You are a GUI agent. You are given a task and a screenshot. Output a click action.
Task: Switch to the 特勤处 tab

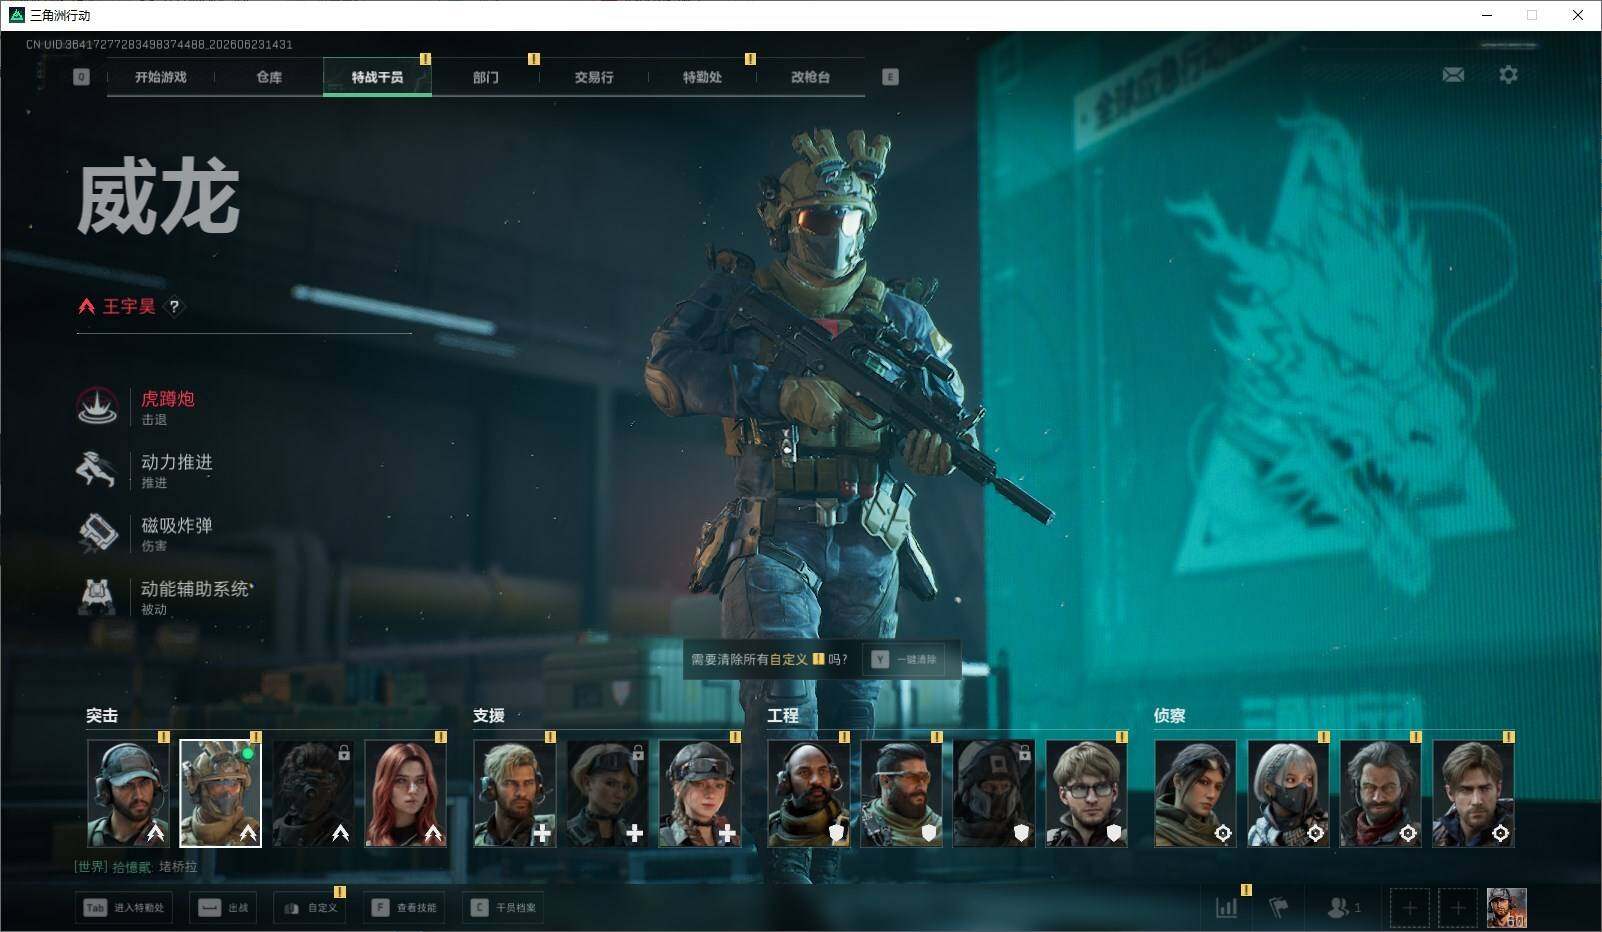702,77
